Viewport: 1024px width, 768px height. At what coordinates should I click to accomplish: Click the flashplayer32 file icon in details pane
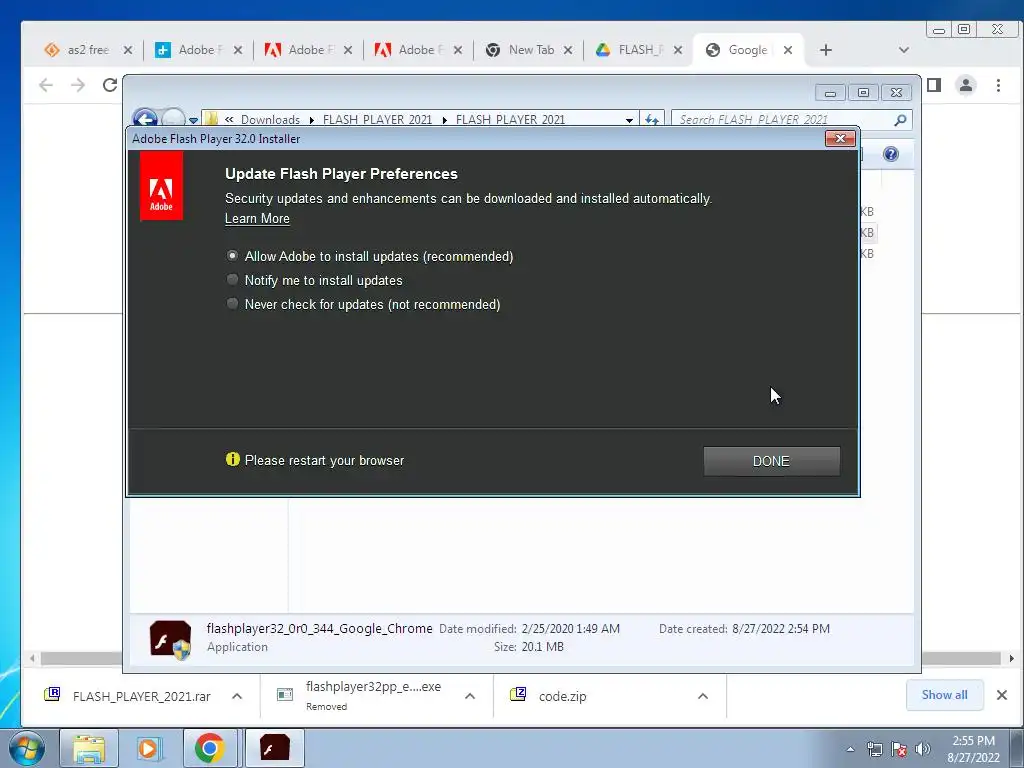(170, 639)
